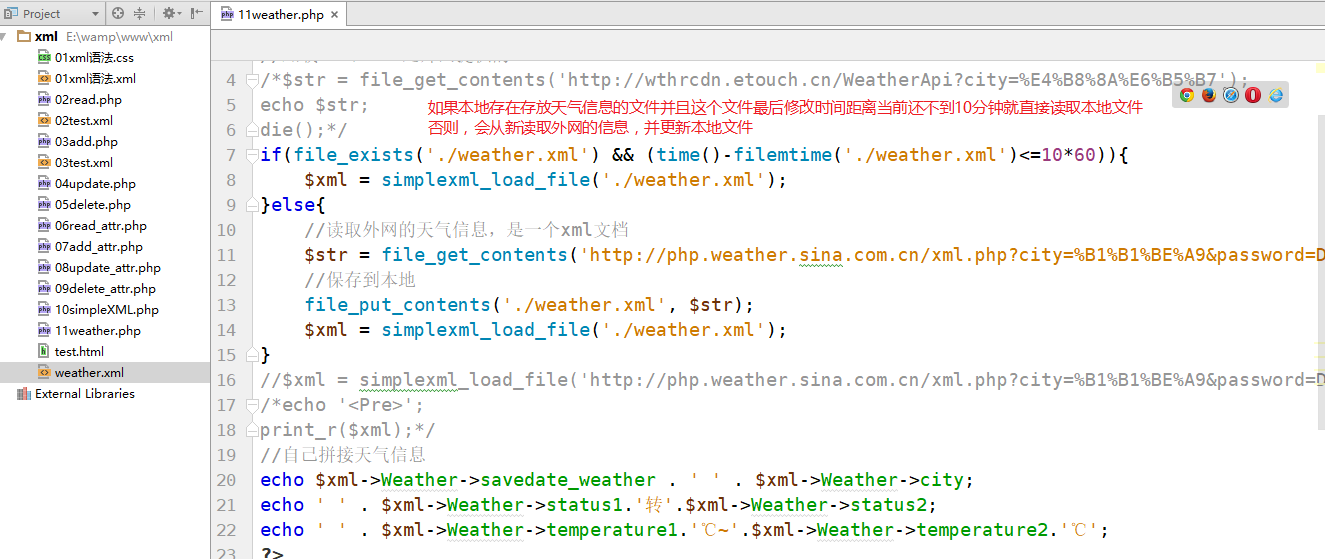Collapse all project tree nodes icon
The height and width of the screenshot is (559, 1325).
(140, 13)
